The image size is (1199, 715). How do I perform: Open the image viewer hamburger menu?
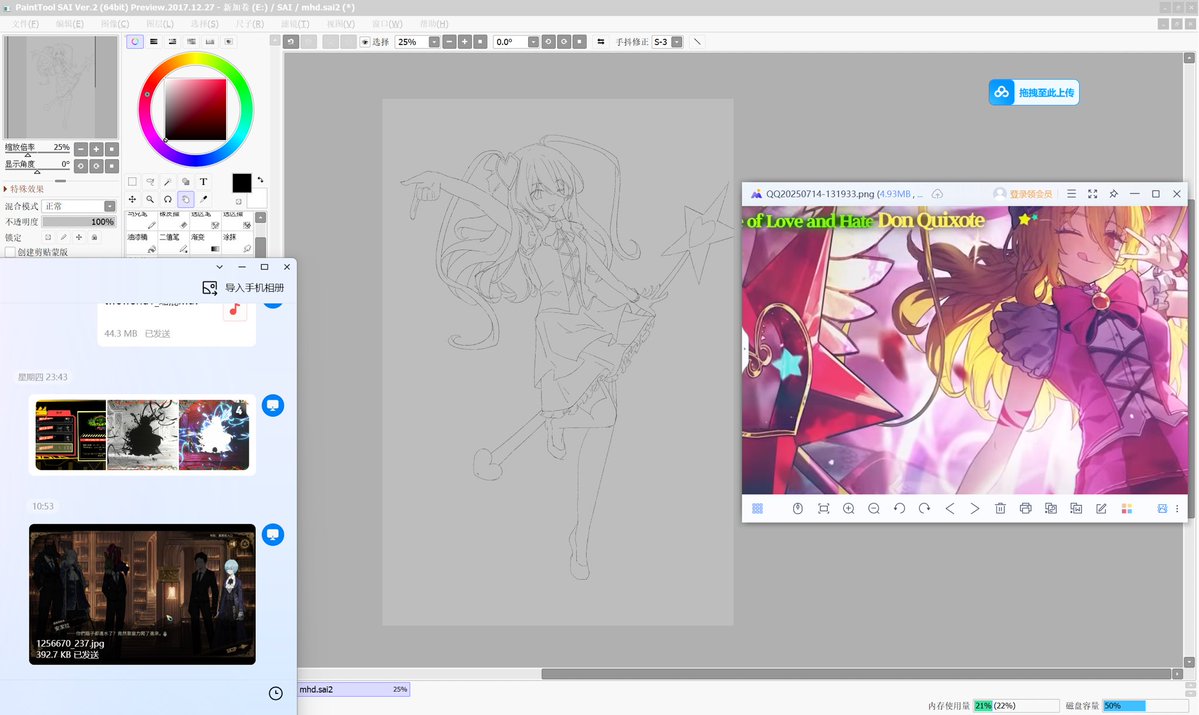click(x=1071, y=194)
